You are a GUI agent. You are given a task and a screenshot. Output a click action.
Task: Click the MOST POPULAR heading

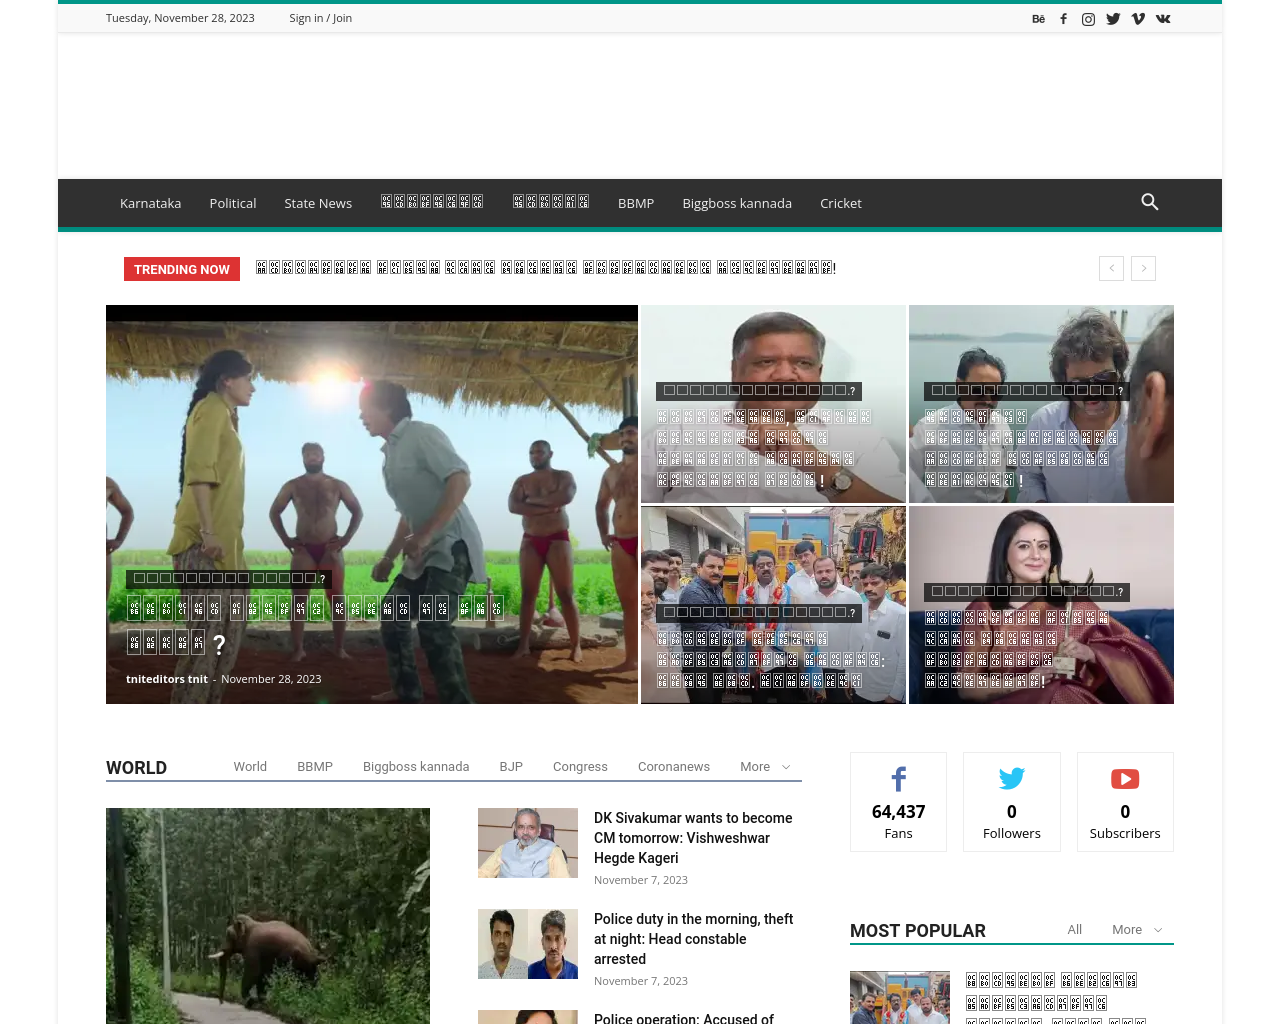coord(918,931)
